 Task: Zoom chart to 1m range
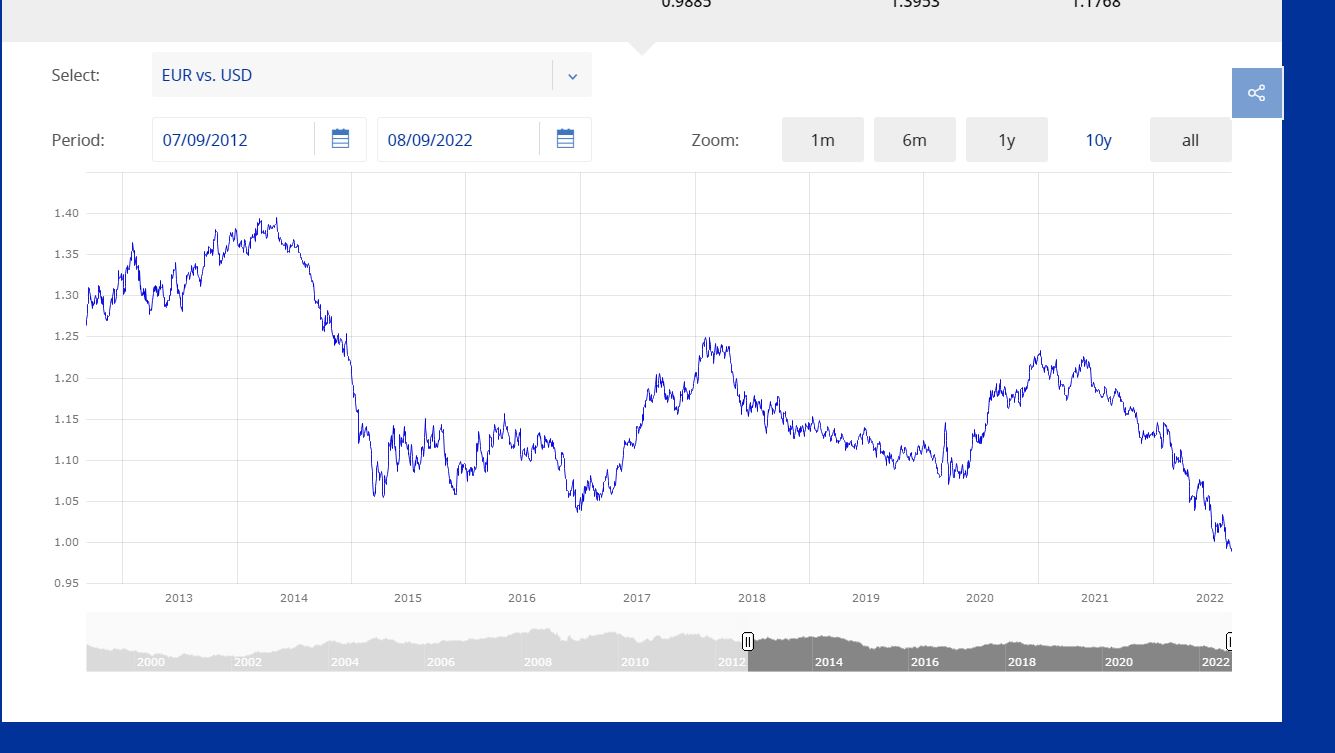coord(822,140)
